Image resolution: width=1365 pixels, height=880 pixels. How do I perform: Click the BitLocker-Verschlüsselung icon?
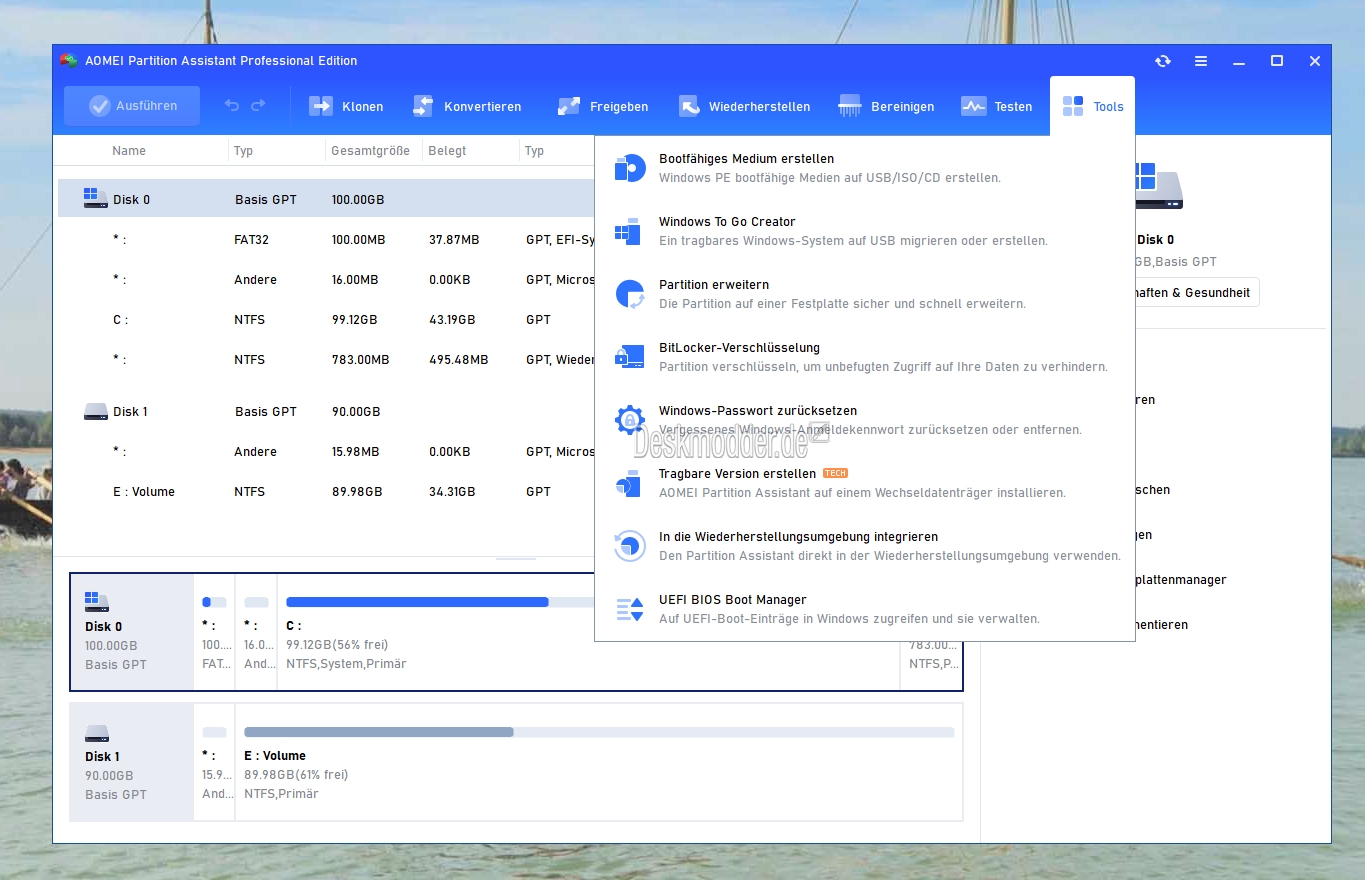tap(629, 357)
